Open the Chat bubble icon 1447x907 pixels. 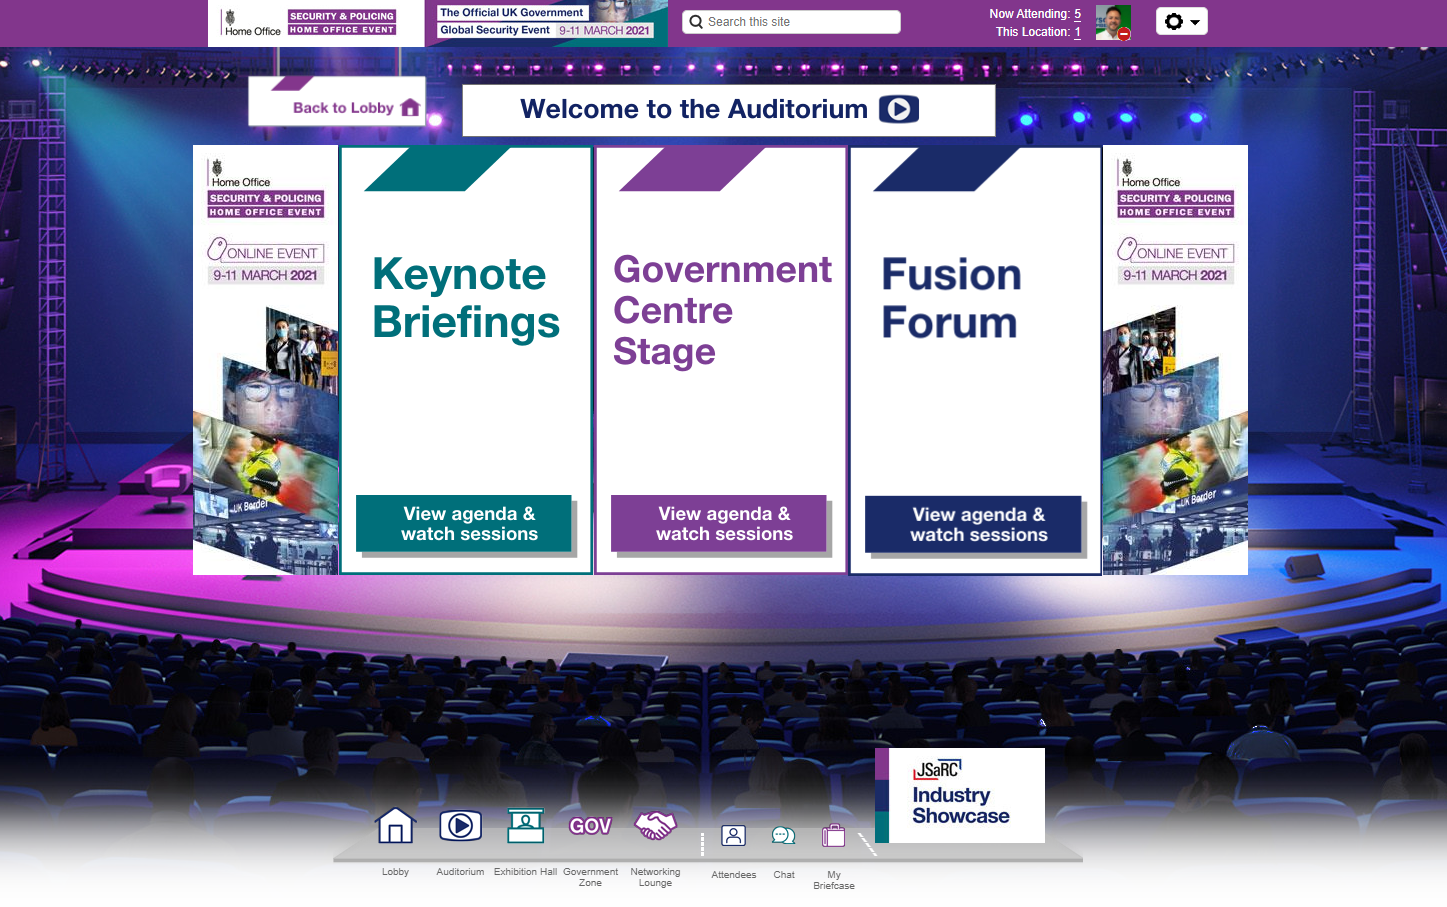pyautogui.click(x=783, y=836)
